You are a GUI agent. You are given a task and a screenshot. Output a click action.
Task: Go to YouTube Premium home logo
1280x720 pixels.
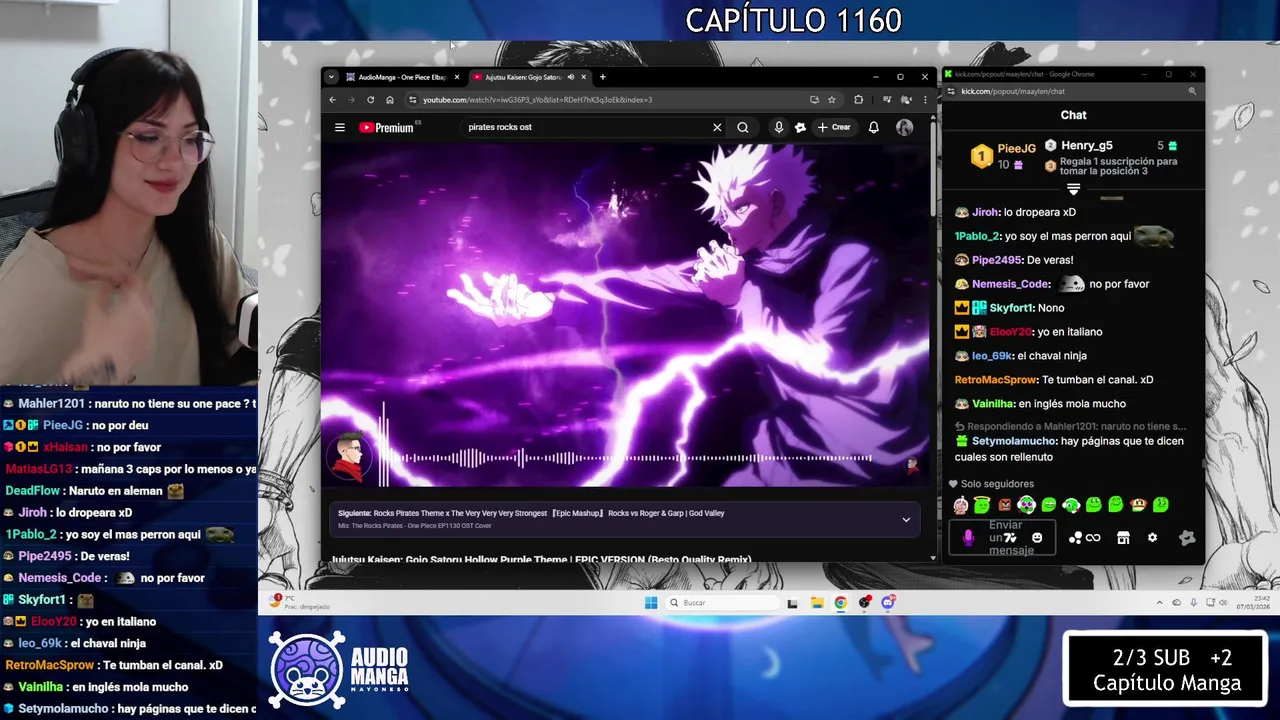(x=387, y=127)
